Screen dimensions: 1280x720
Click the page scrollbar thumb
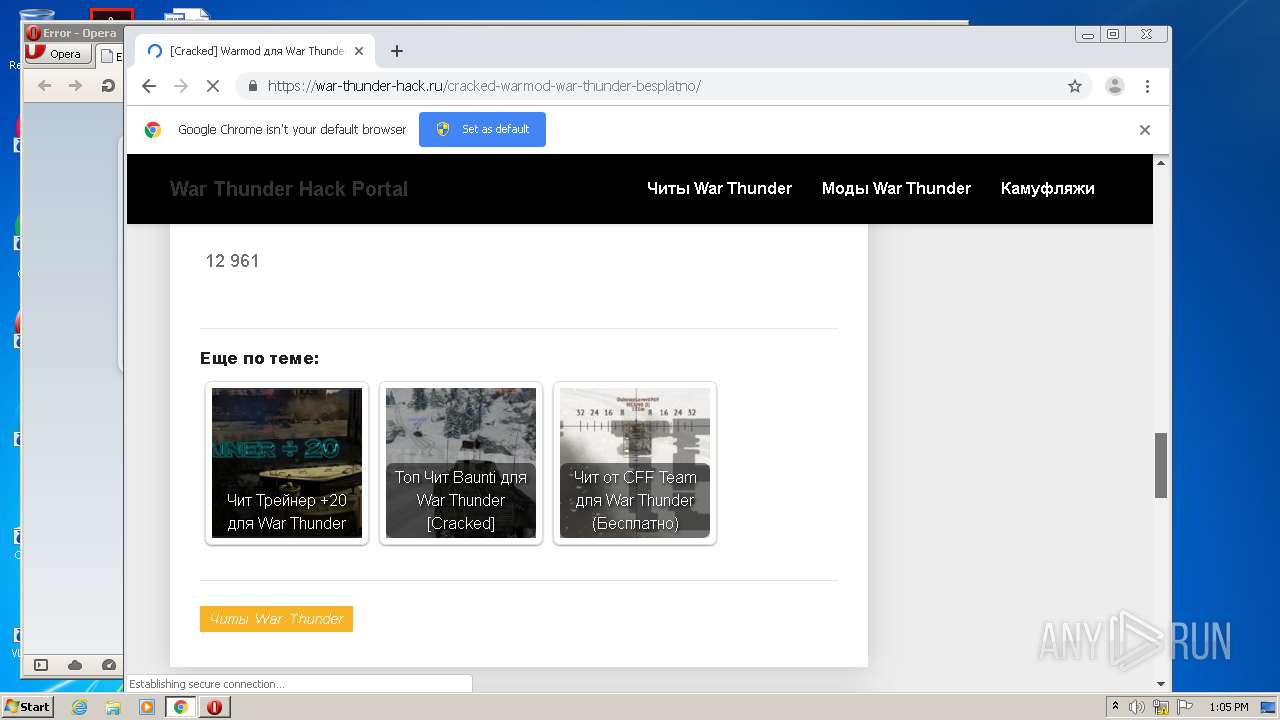1161,465
